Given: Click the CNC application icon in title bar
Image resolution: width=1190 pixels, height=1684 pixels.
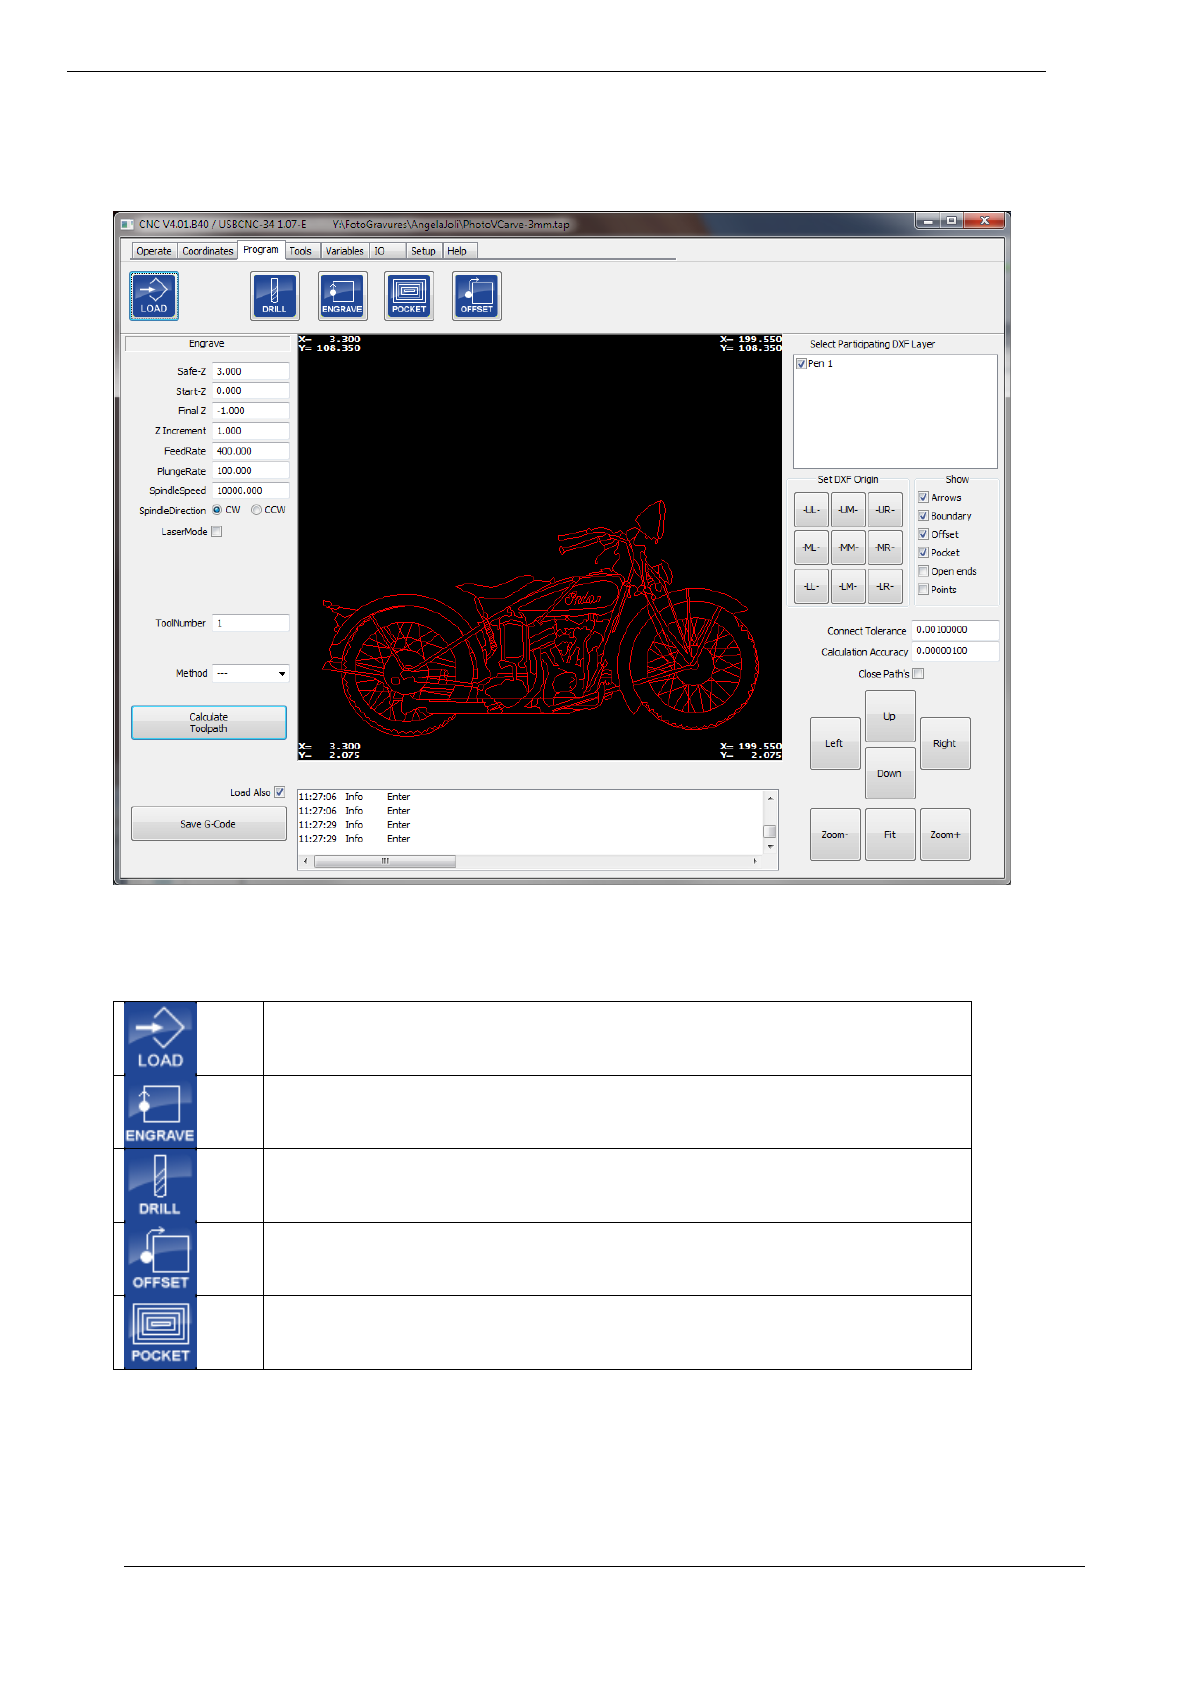Looking at the screenshot, I should coord(127,224).
